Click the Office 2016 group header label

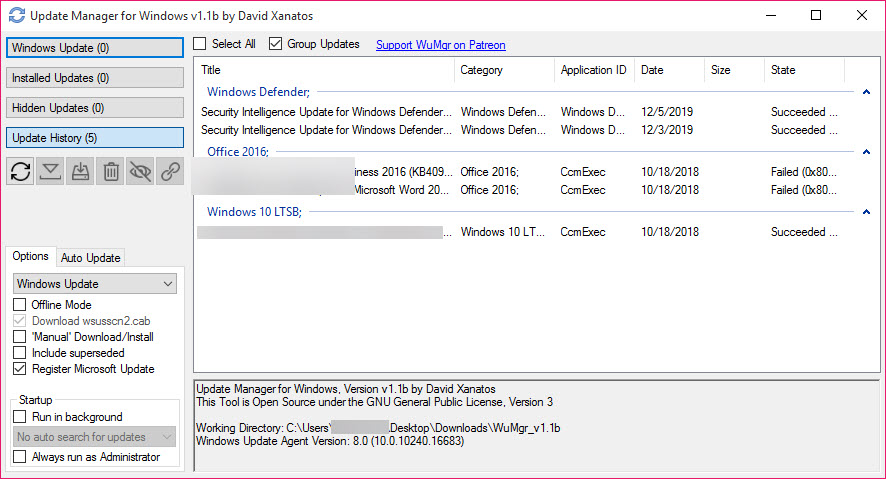point(238,151)
